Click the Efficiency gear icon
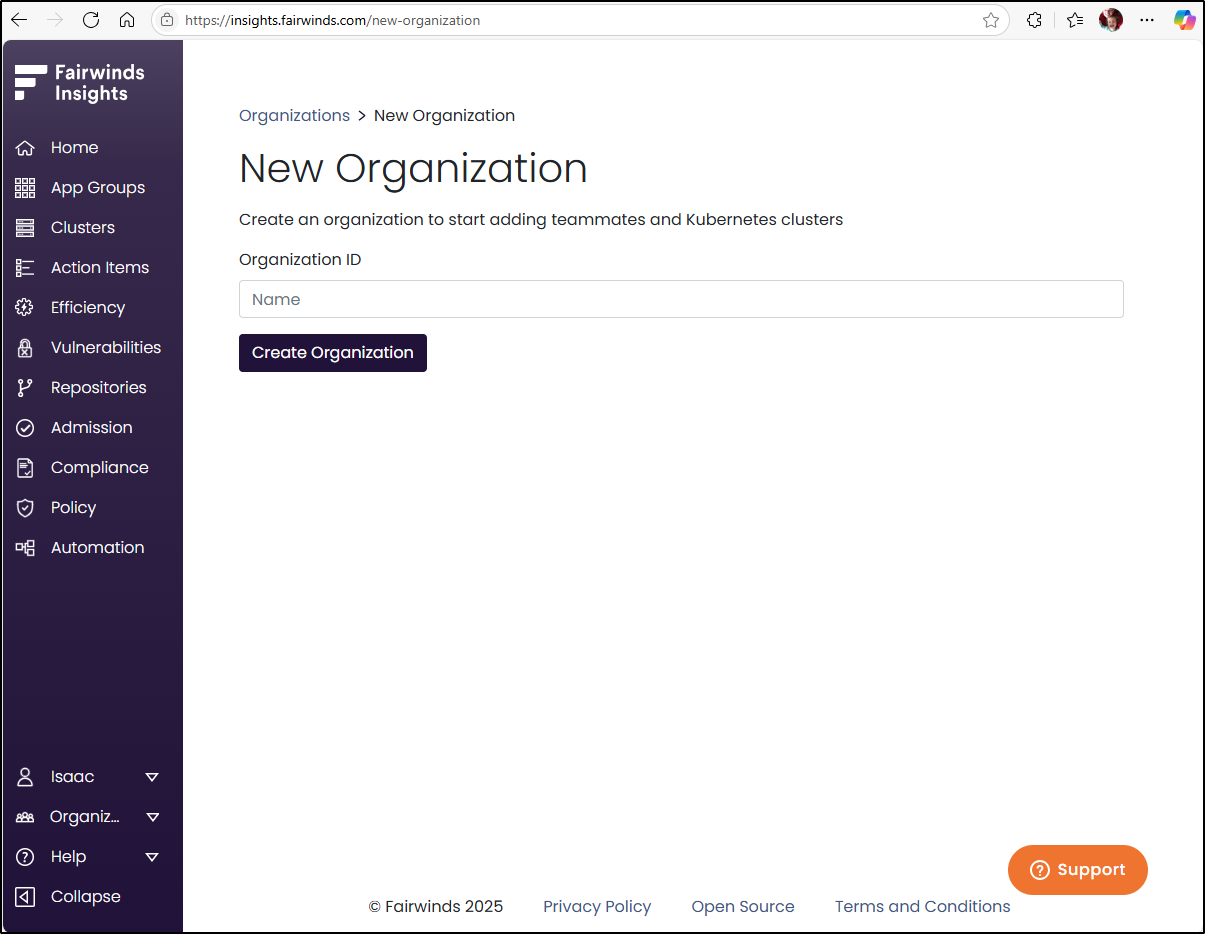1205x934 pixels. (x=26, y=308)
